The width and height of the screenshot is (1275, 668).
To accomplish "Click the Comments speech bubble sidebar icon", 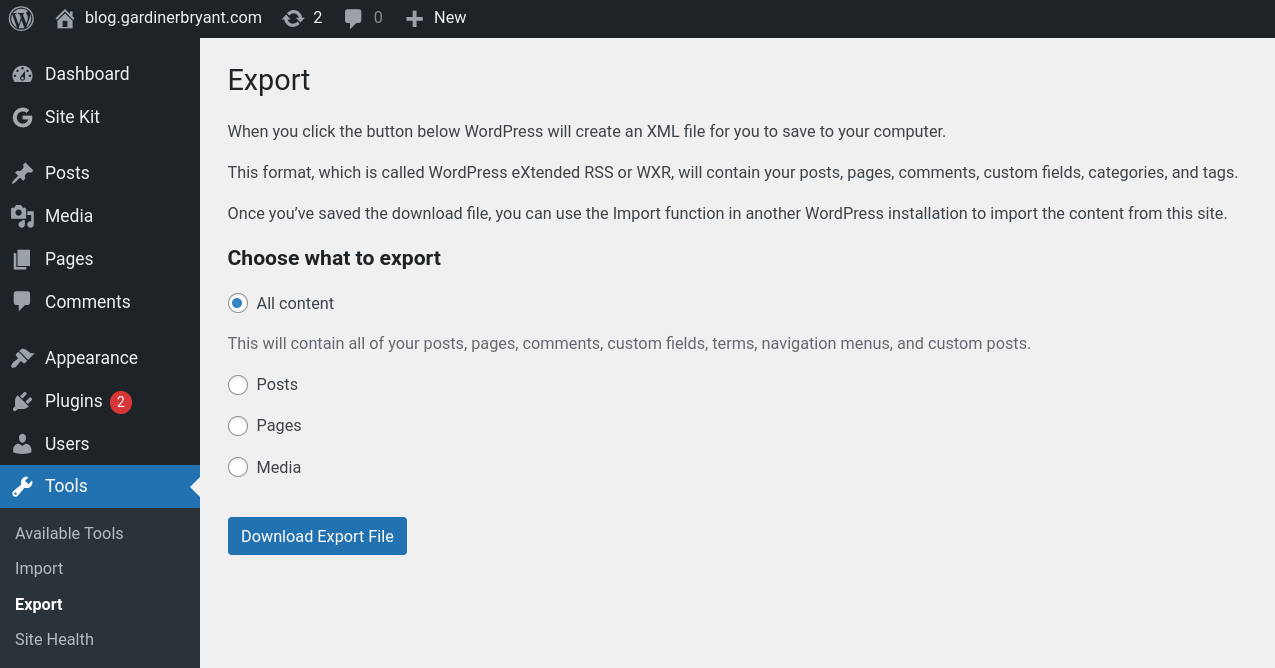I will click(22, 302).
